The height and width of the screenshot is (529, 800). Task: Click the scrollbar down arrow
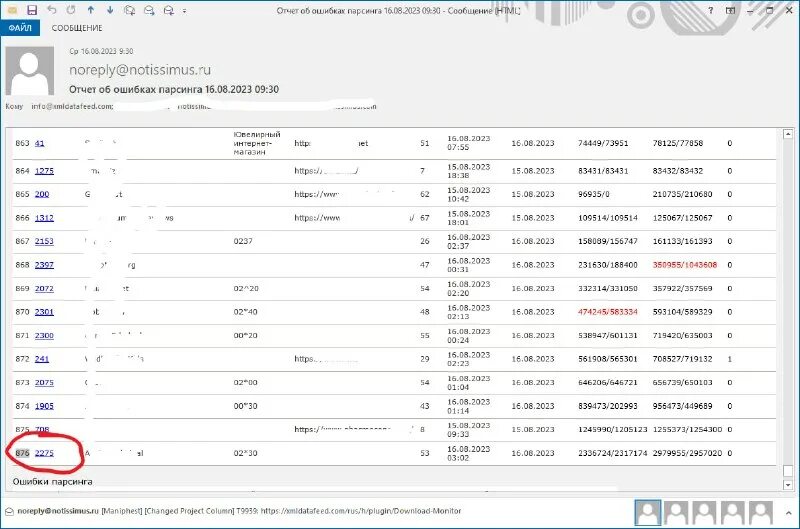788,485
